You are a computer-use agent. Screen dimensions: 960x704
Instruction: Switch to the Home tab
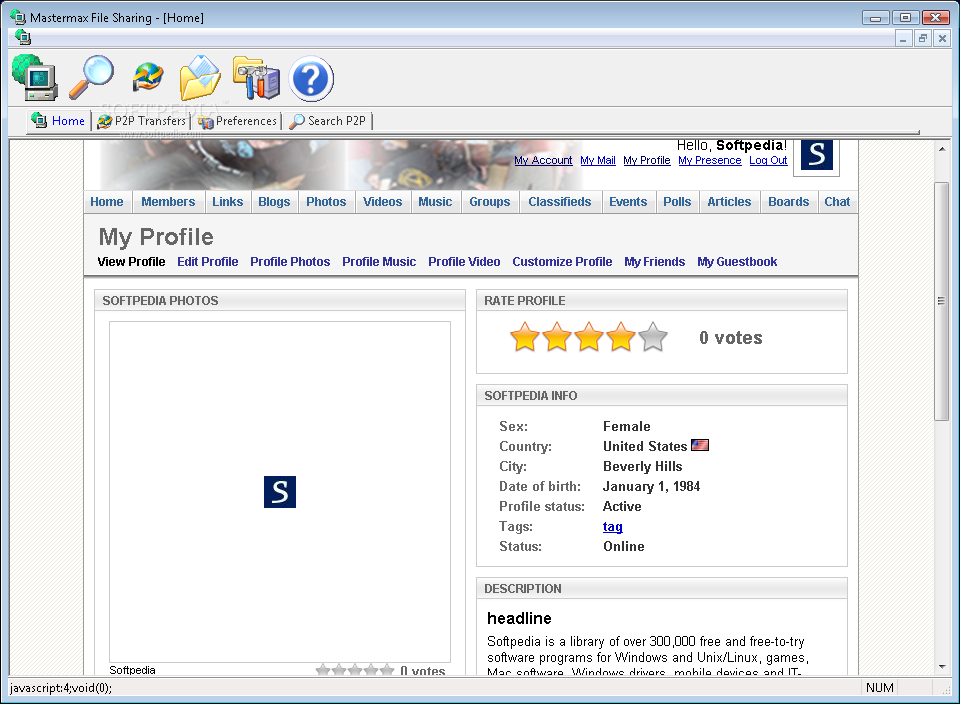[x=59, y=121]
